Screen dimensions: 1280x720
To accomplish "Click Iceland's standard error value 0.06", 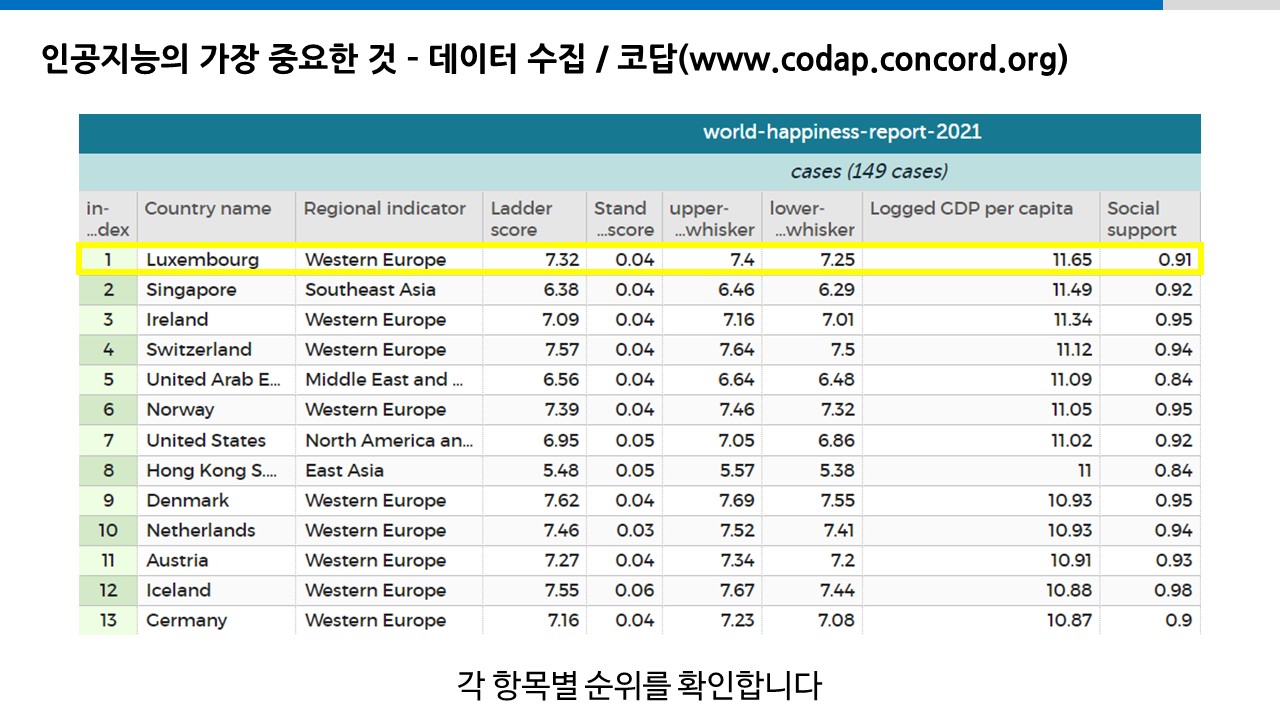I will point(624,591).
